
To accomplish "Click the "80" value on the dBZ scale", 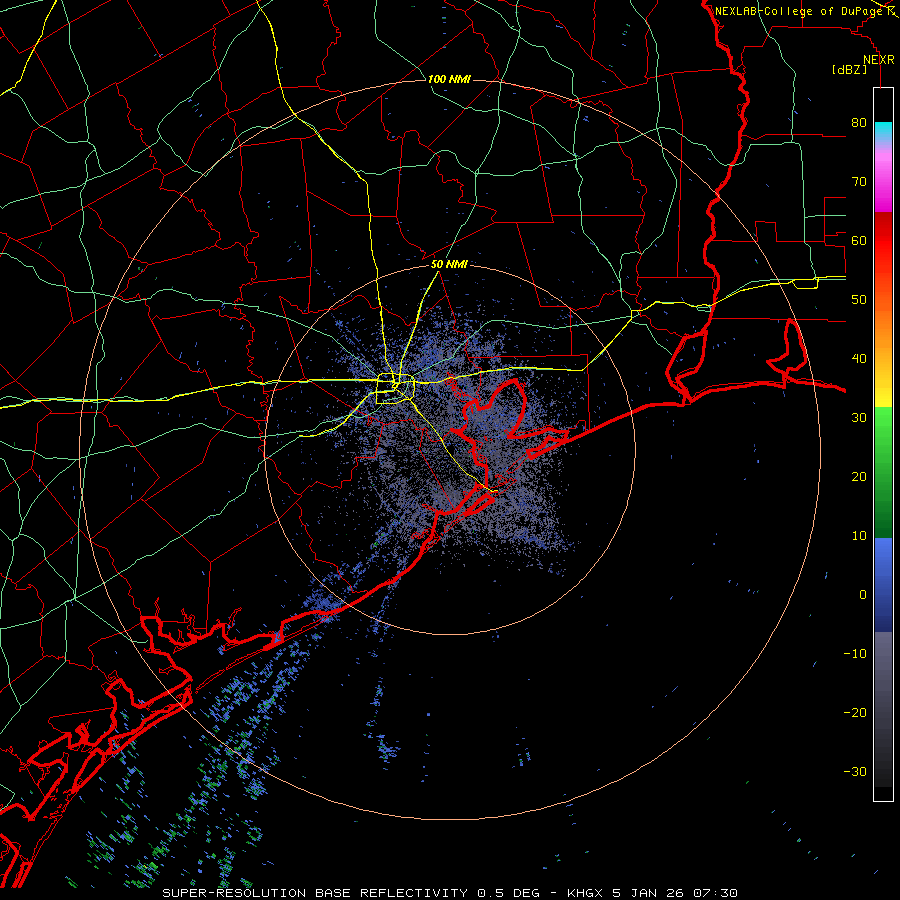I will click(x=859, y=122).
